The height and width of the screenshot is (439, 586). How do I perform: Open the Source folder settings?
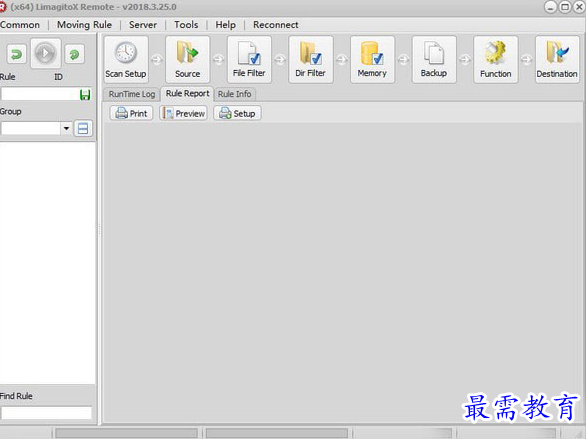pos(188,59)
